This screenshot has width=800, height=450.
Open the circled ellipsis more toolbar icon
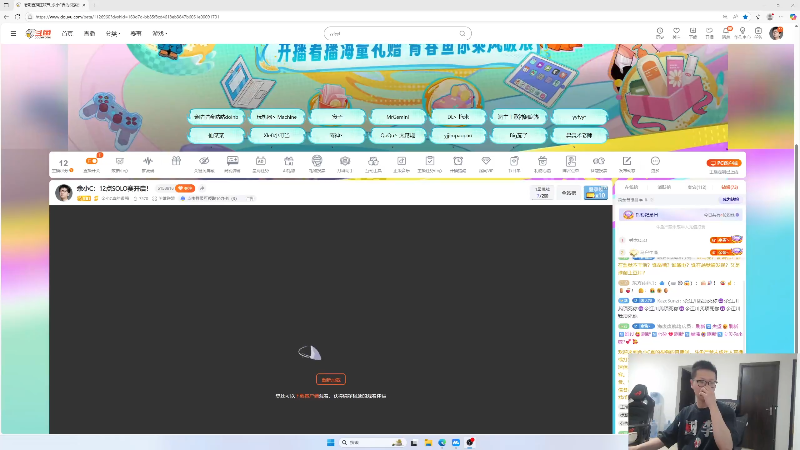click(x=655, y=161)
